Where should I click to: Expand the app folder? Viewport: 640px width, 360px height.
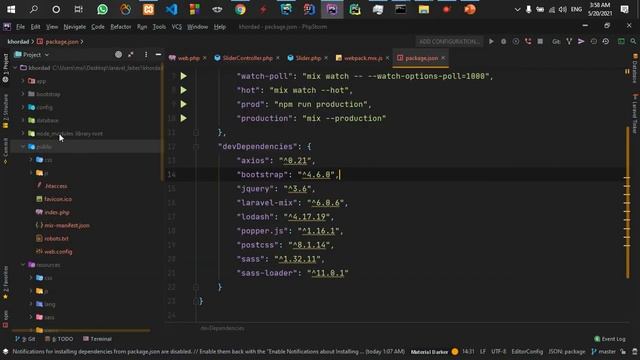[x=23, y=81]
